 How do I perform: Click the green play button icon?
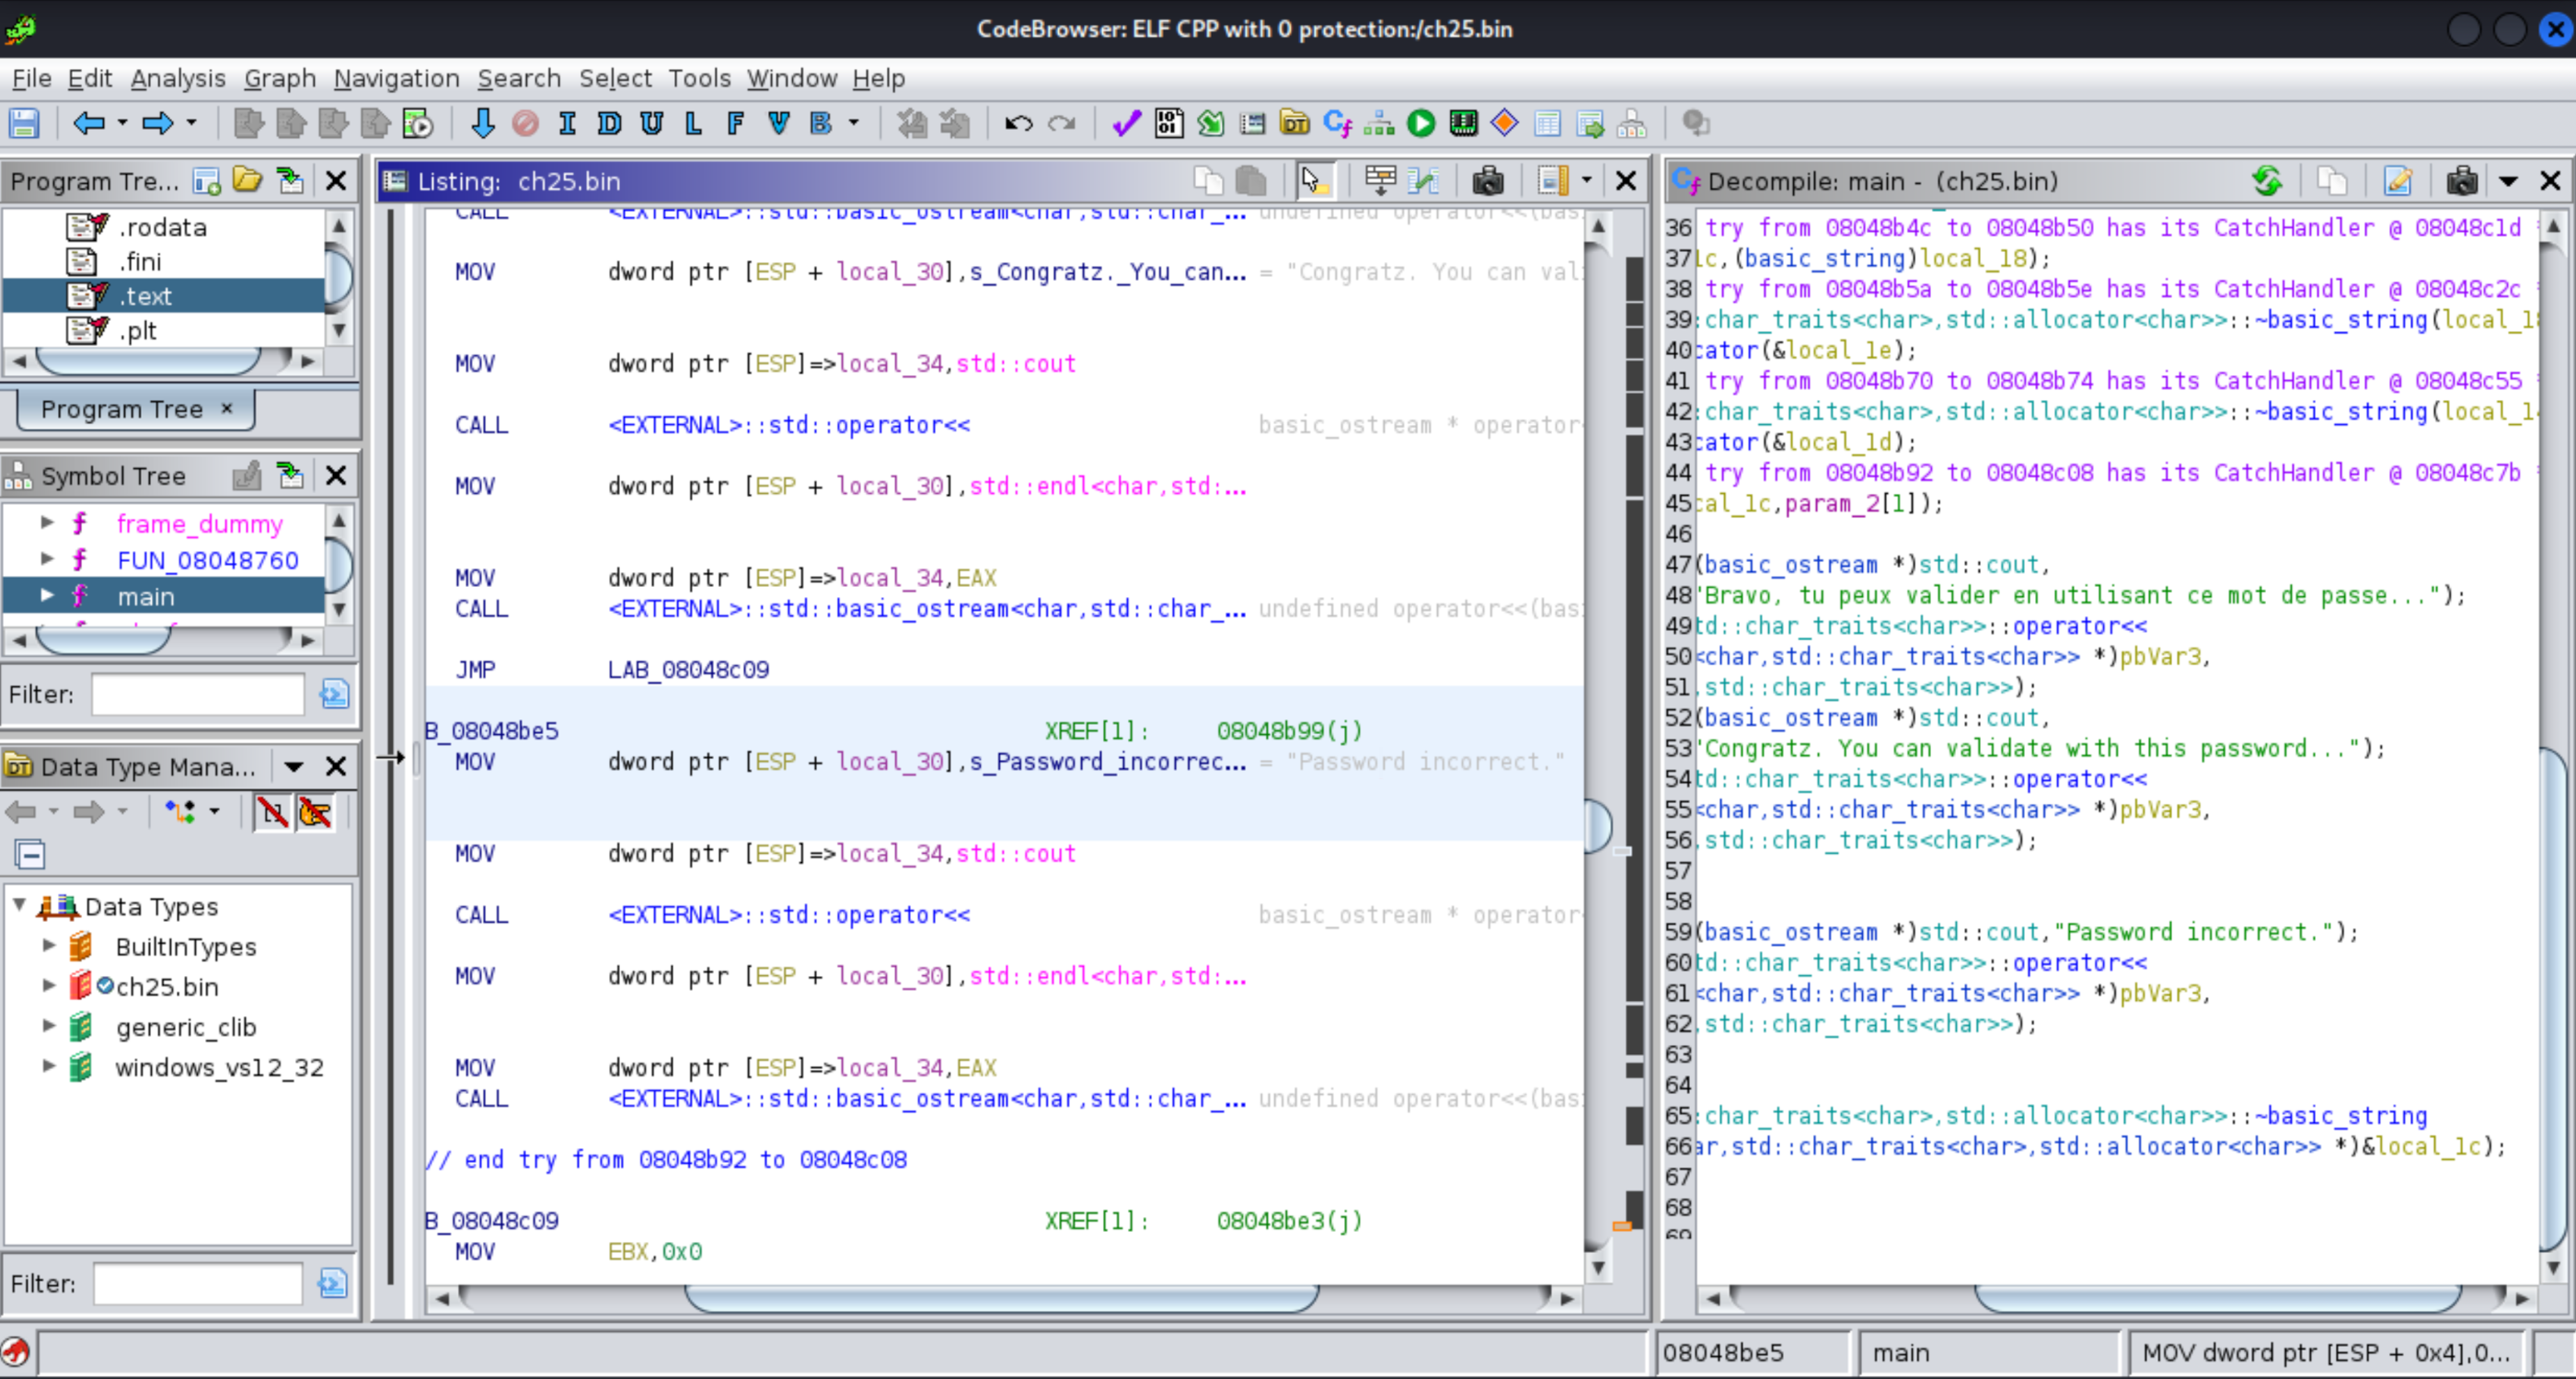pyautogui.click(x=1421, y=123)
